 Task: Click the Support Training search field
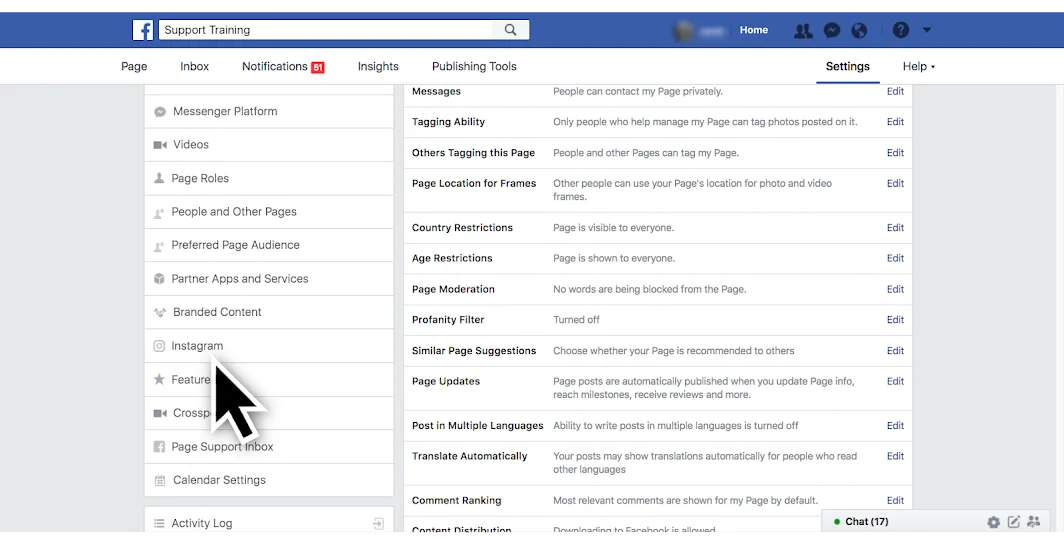pyautogui.click(x=326, y=30)
